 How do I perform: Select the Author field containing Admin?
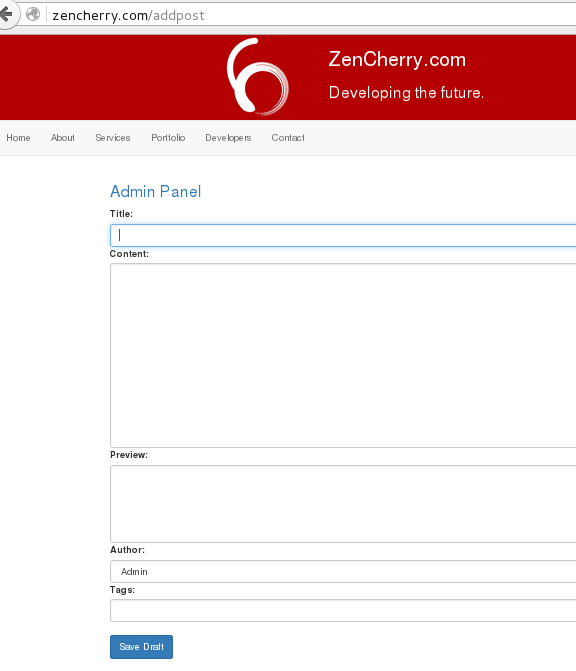click(343, 572)
